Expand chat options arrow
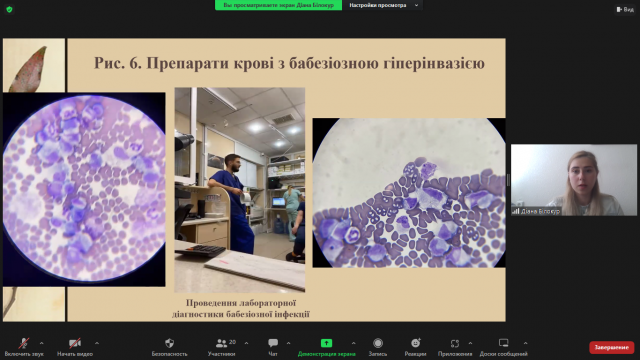Image resolution: width=640 pixels, height=360 pixels. 288,343
